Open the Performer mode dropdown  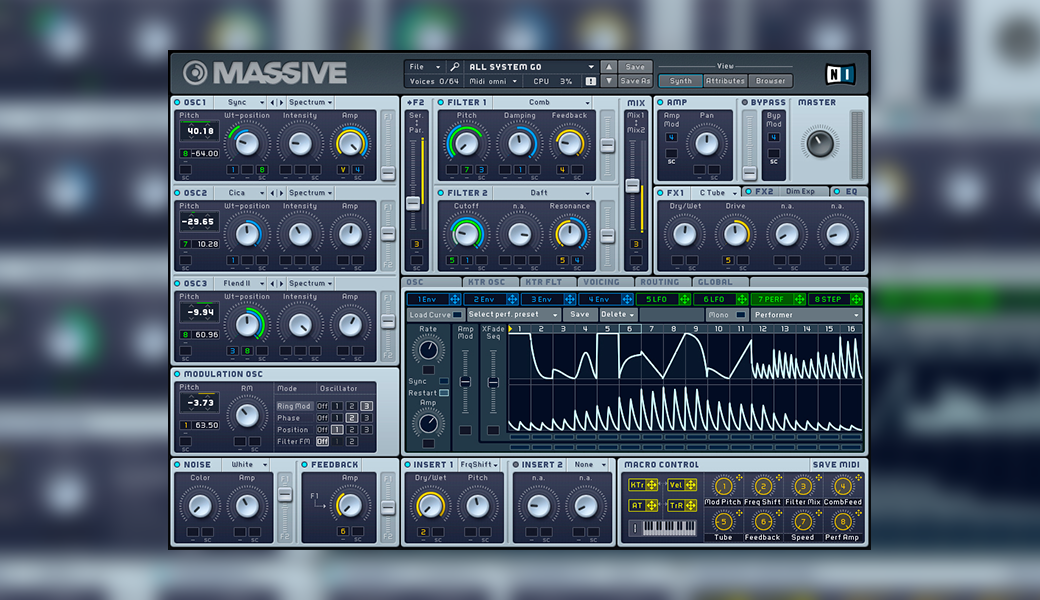[x=807, y=315]
